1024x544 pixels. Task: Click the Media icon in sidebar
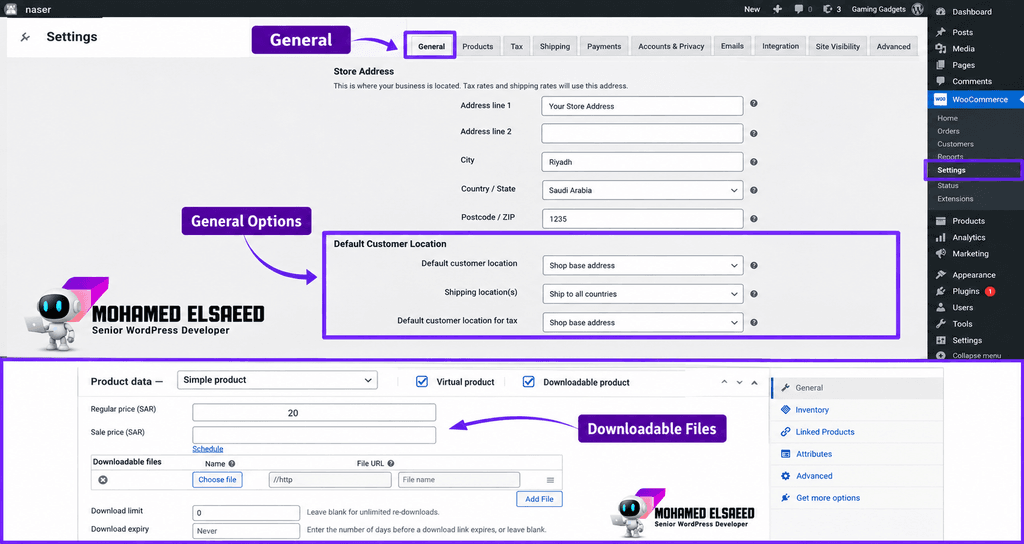(940, 48)
